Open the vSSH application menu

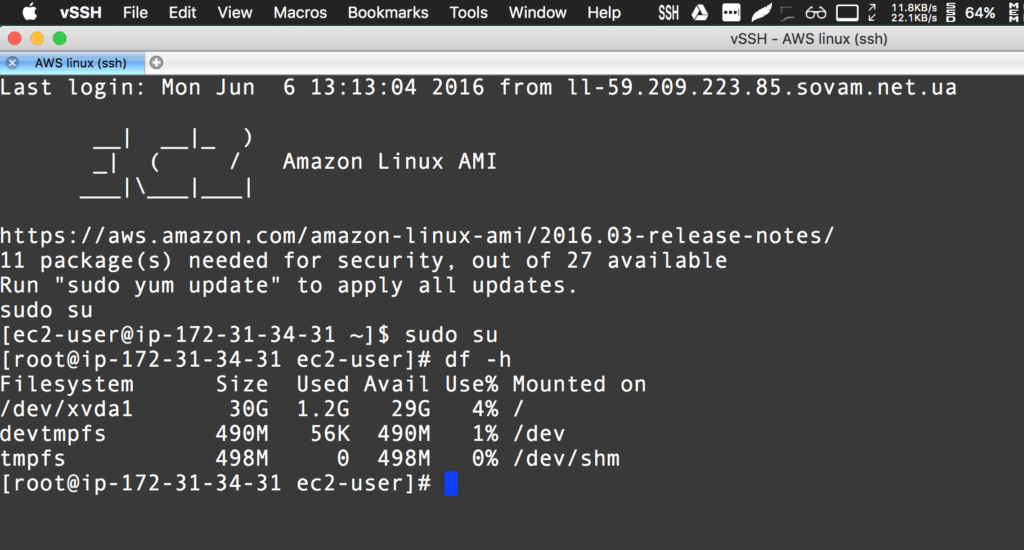pos(80,13)
